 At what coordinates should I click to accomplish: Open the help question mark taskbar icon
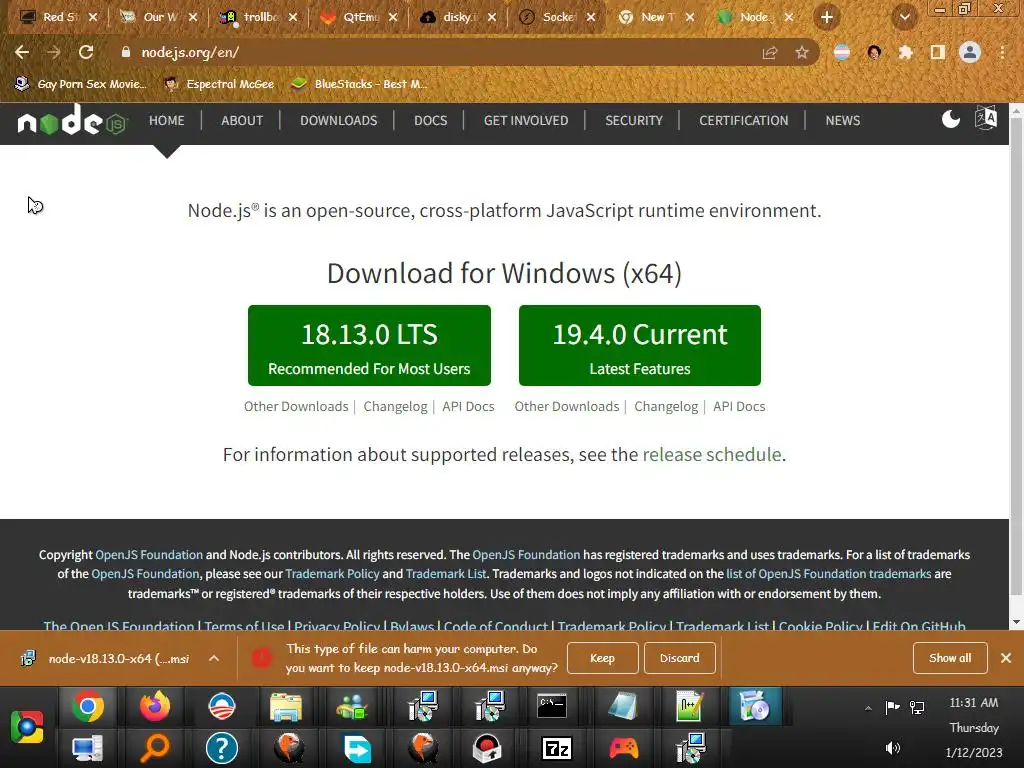tap(221, 748)
